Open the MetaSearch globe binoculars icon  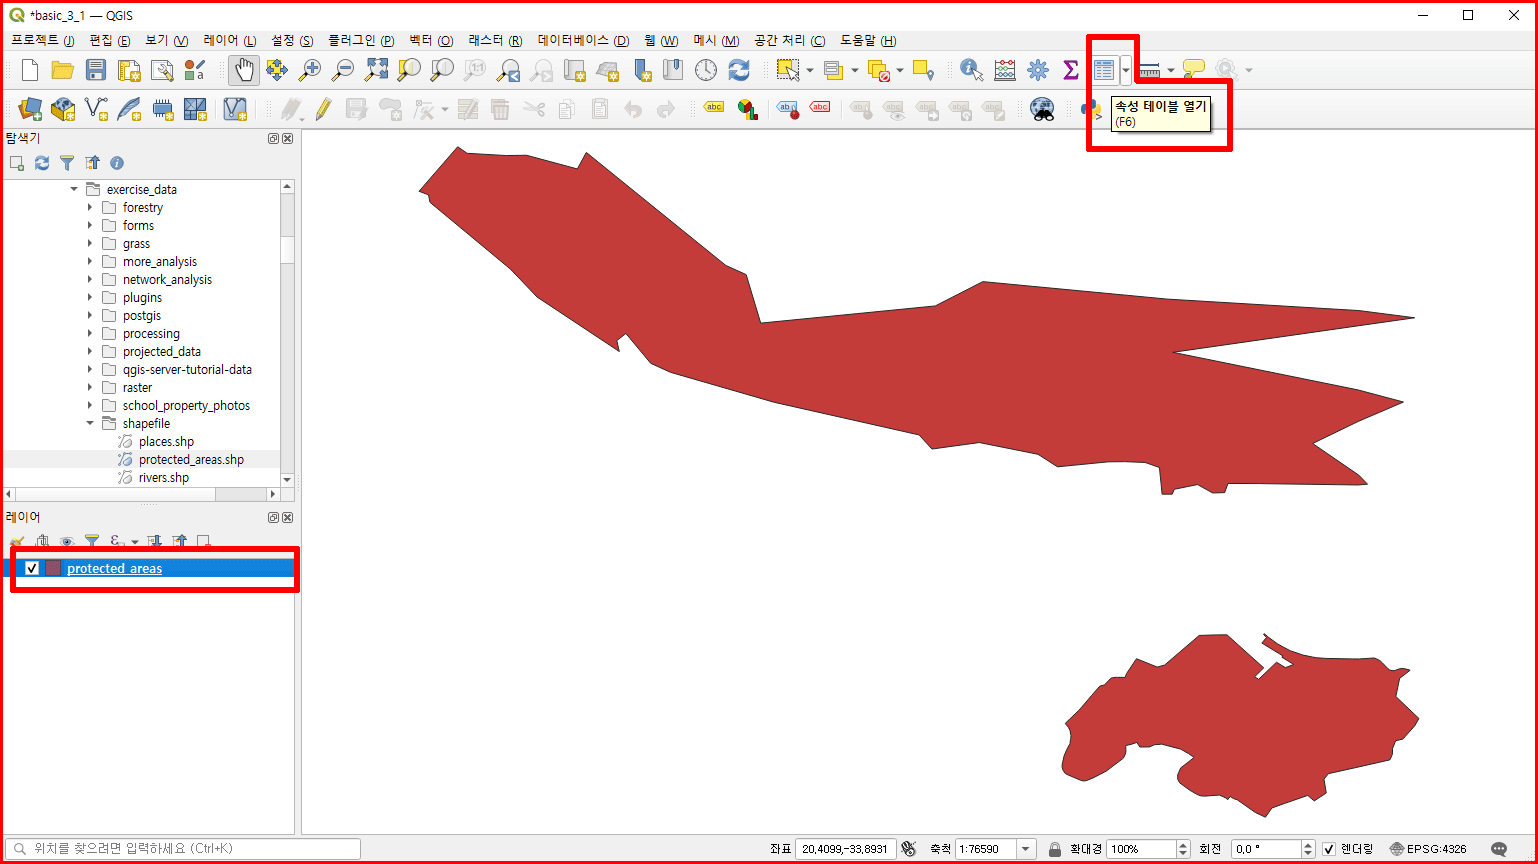1043,109
